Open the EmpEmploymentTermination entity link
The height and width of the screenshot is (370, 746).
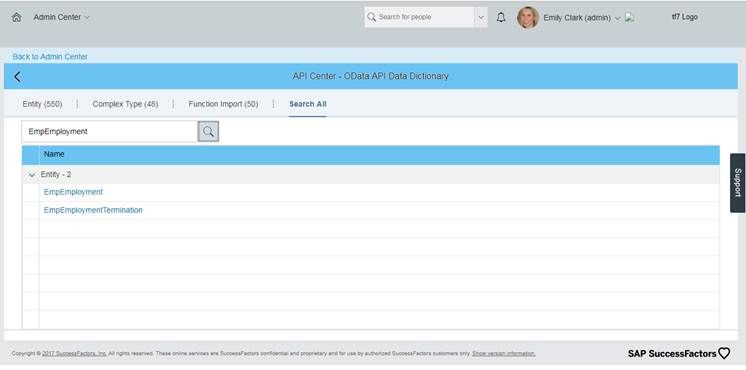click(x=93, y=210)
